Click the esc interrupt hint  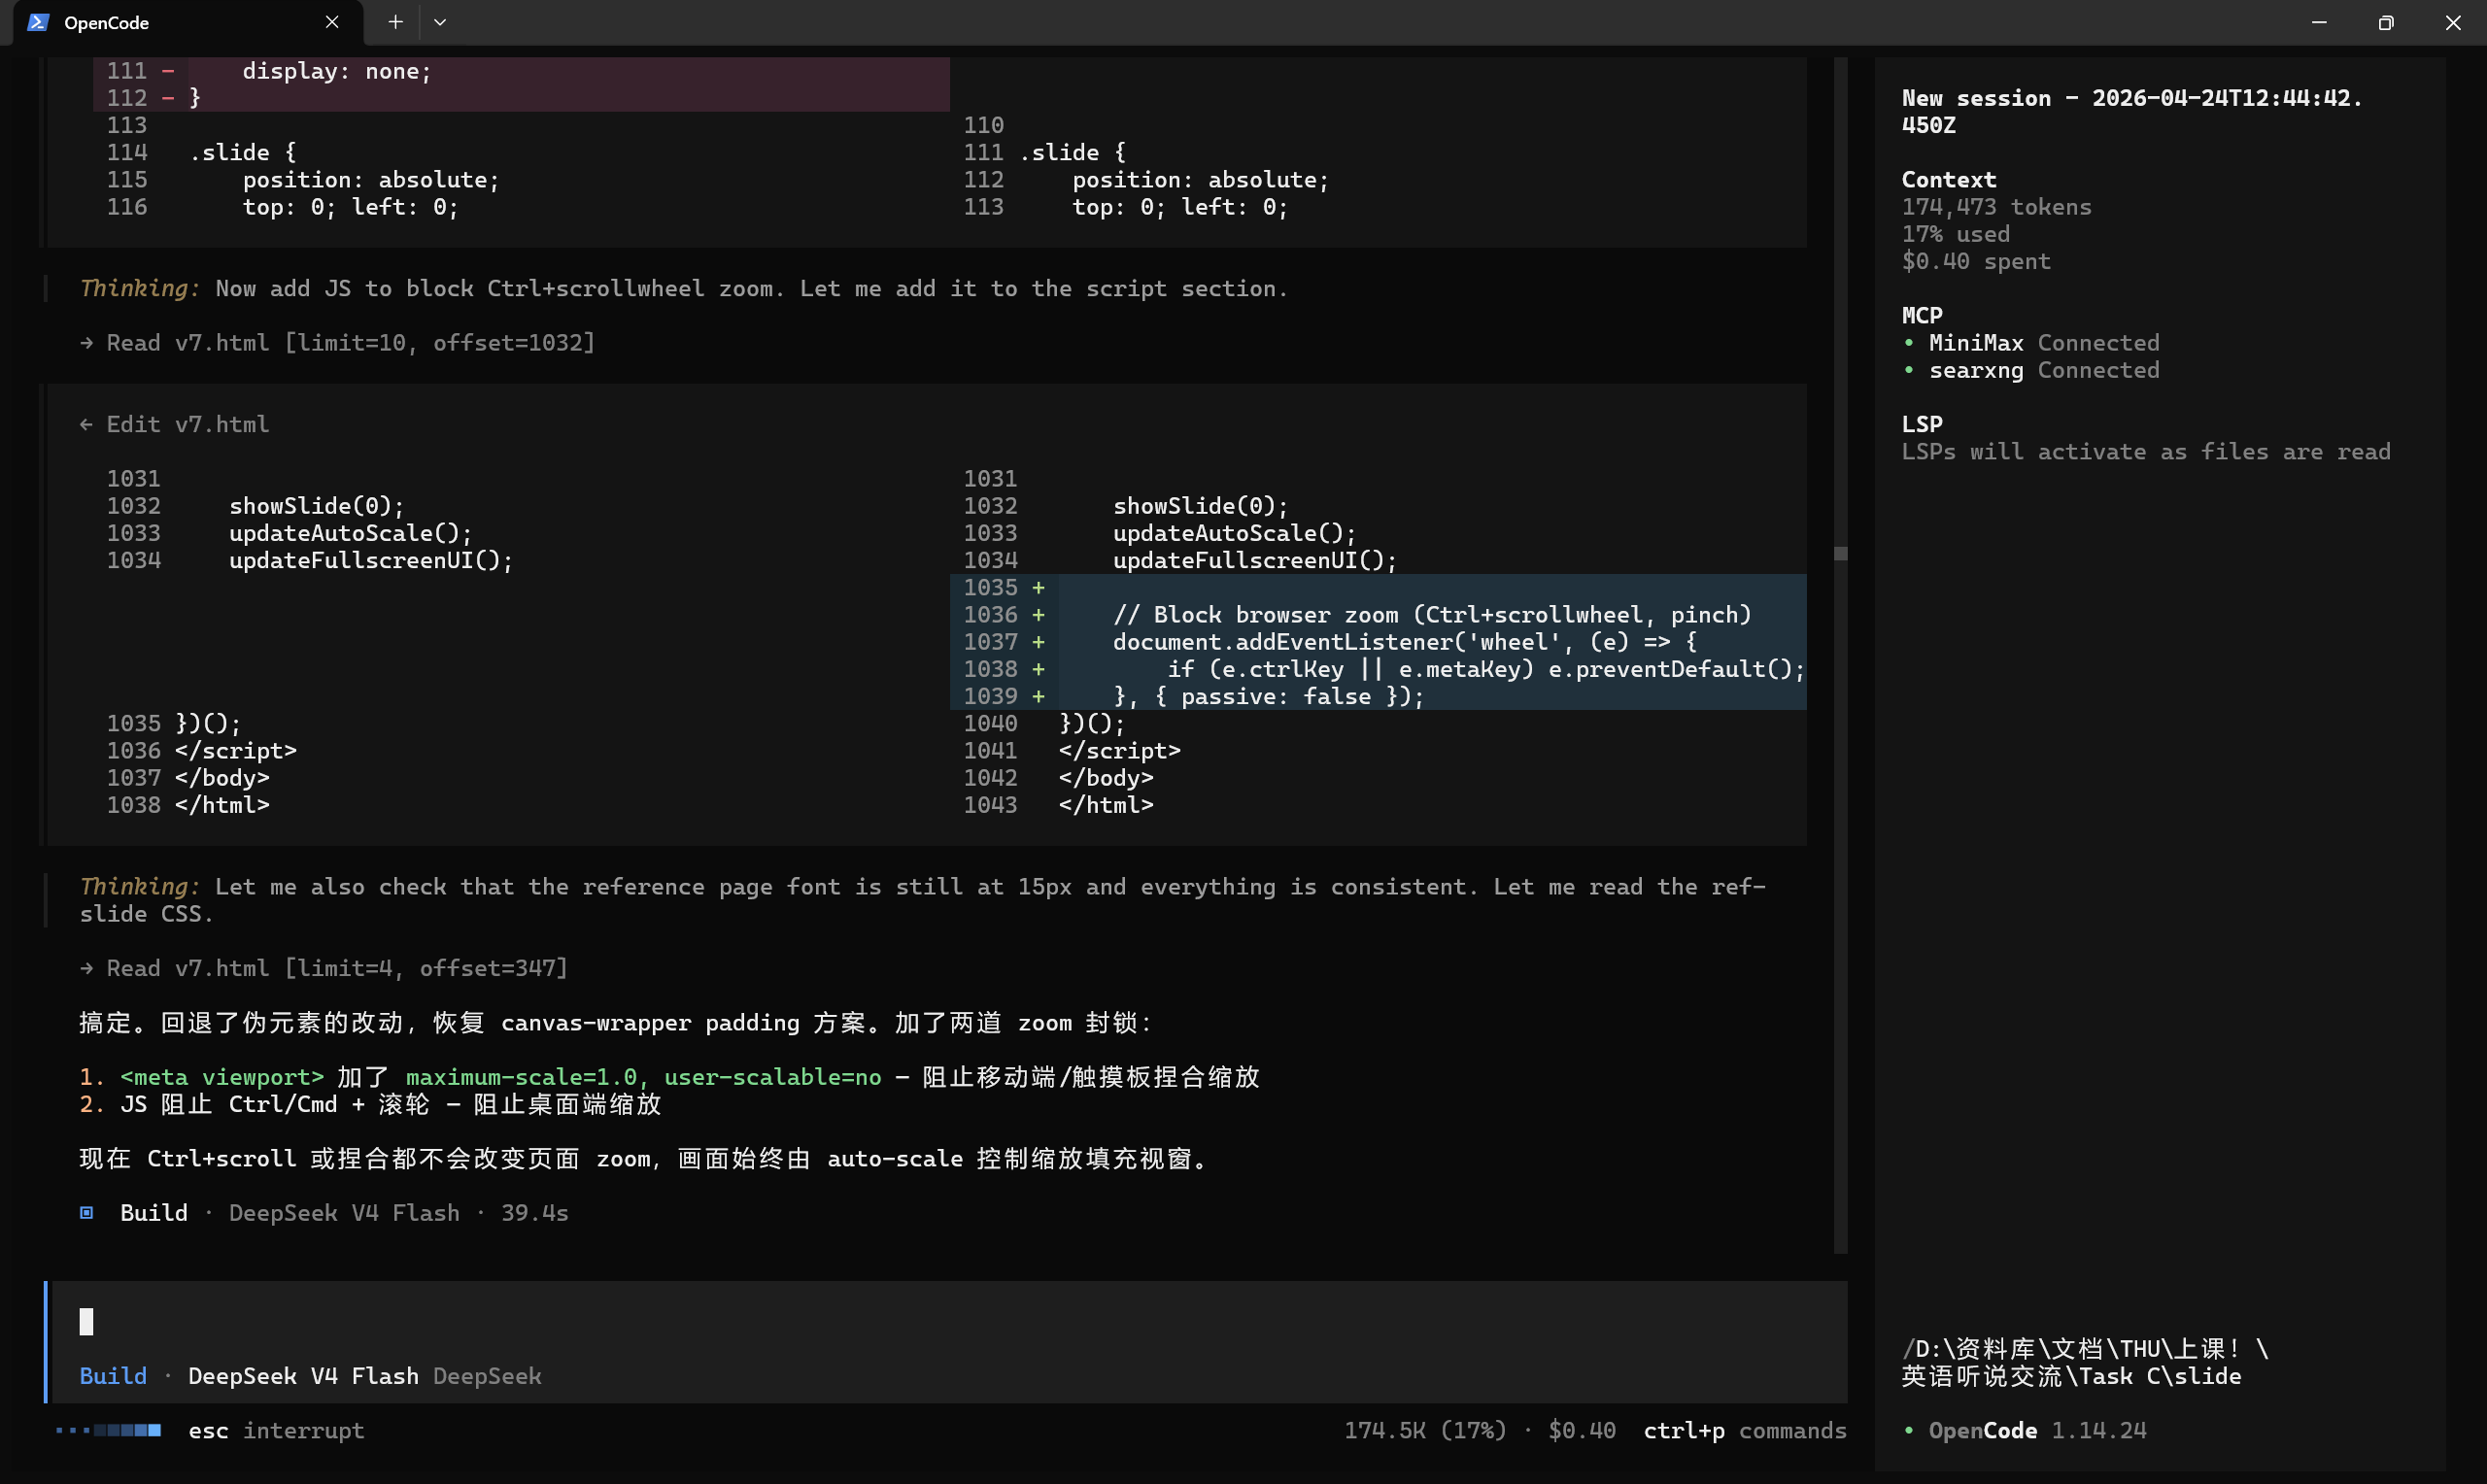[276, 1431]
